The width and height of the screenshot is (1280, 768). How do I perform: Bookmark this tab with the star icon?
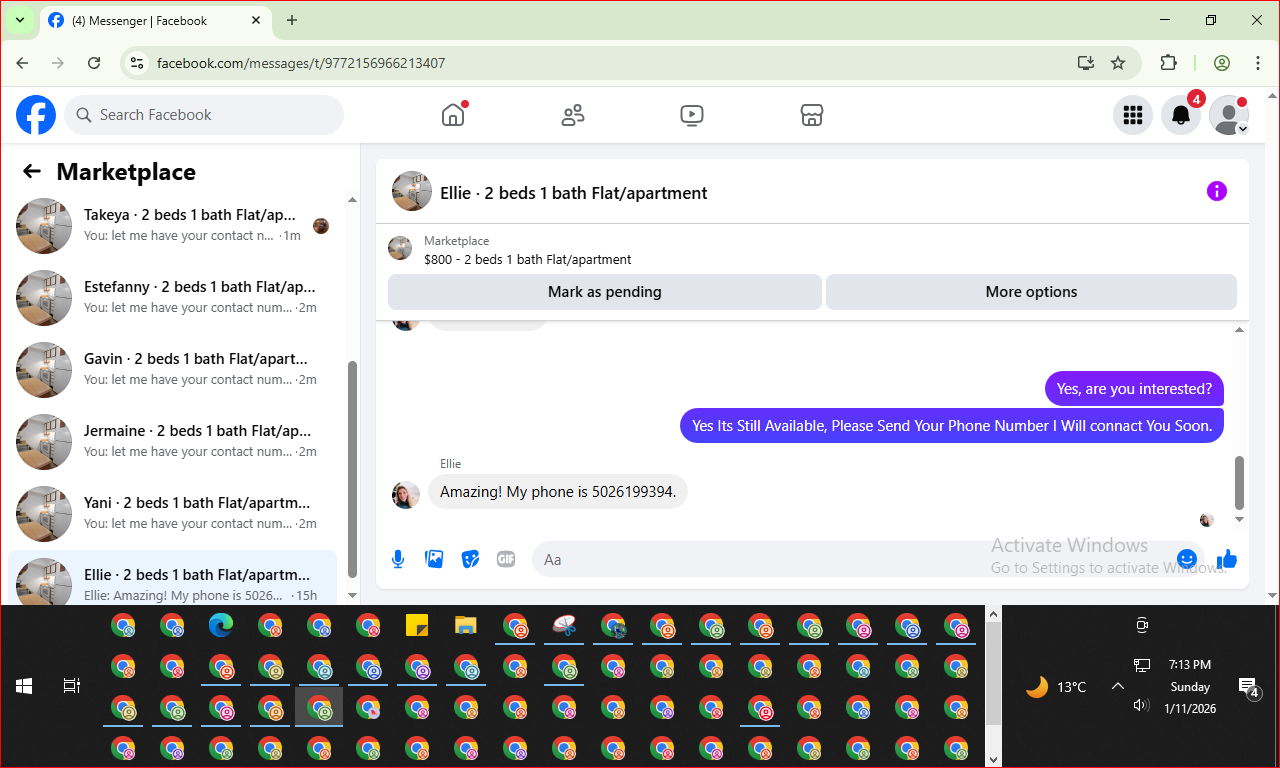tap(1118, 63)
